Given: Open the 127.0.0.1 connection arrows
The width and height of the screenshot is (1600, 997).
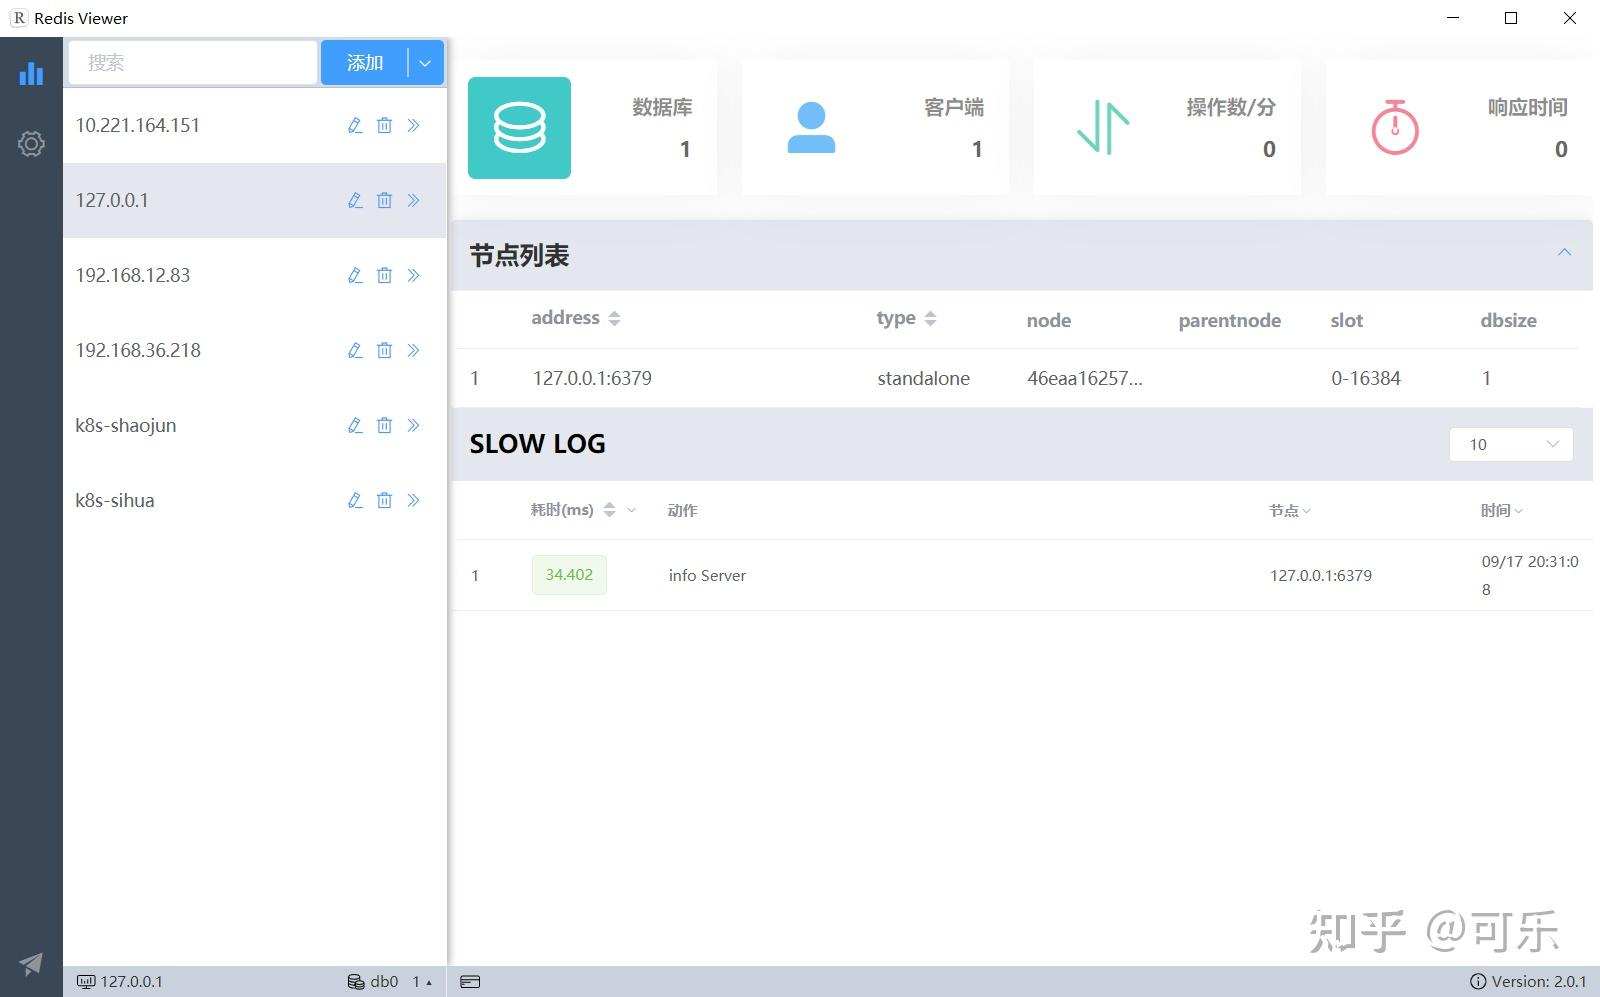Looking at the screenshot, I should 413,200.
